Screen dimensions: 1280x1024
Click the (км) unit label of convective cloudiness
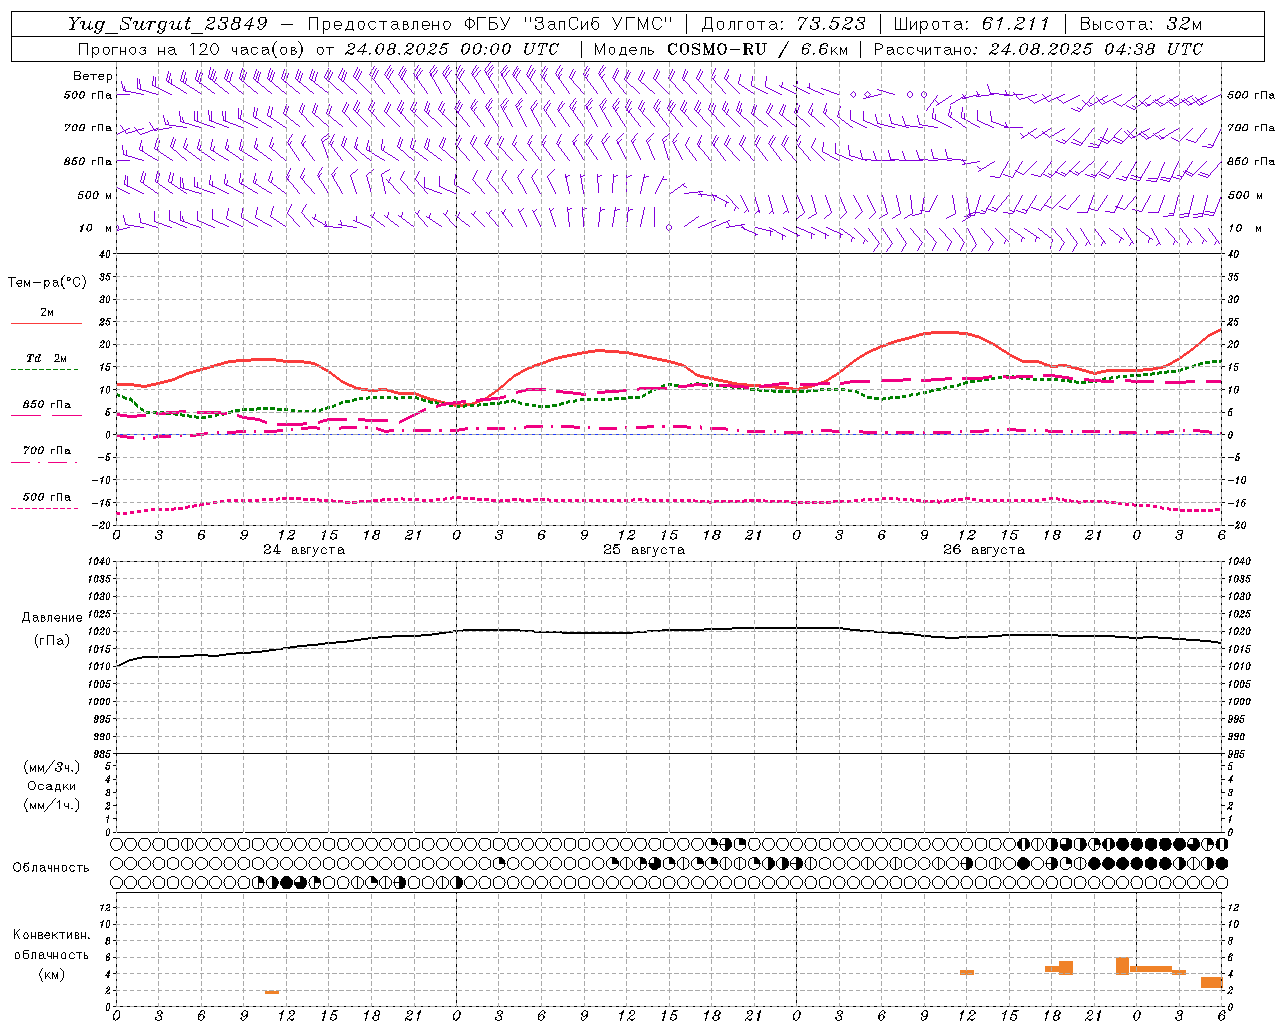[52, 974]
